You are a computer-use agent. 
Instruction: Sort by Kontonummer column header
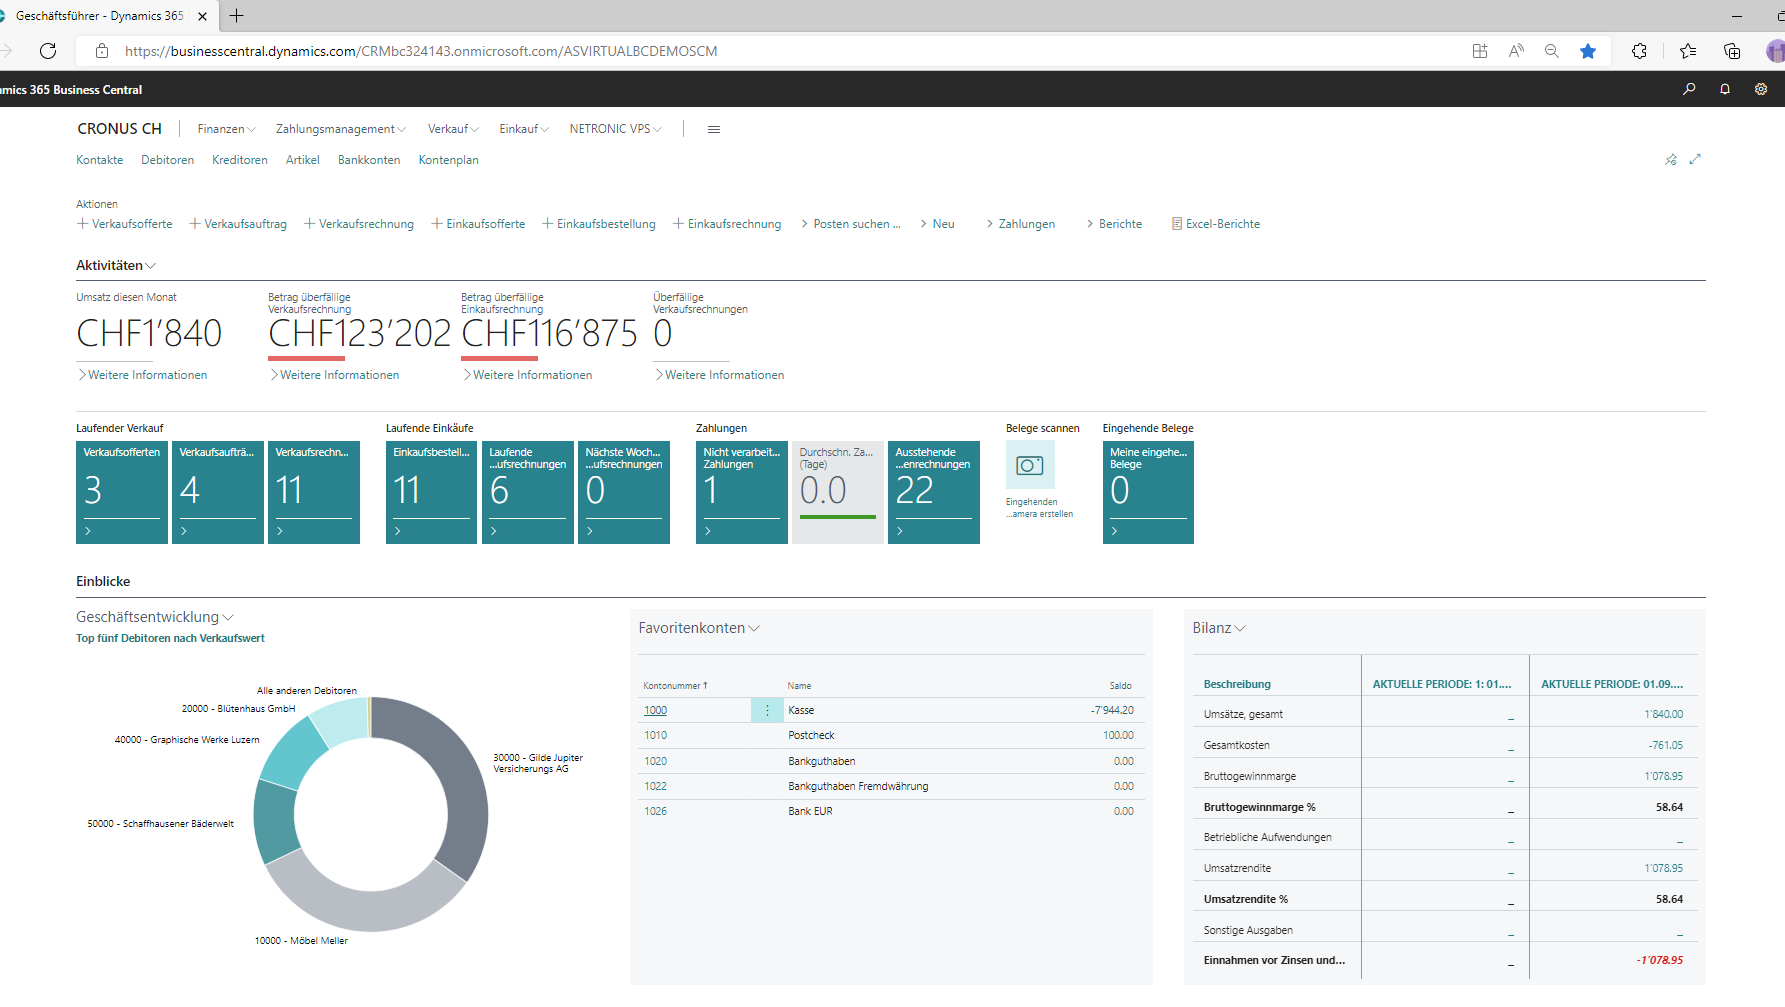click(x=675, y=686)
